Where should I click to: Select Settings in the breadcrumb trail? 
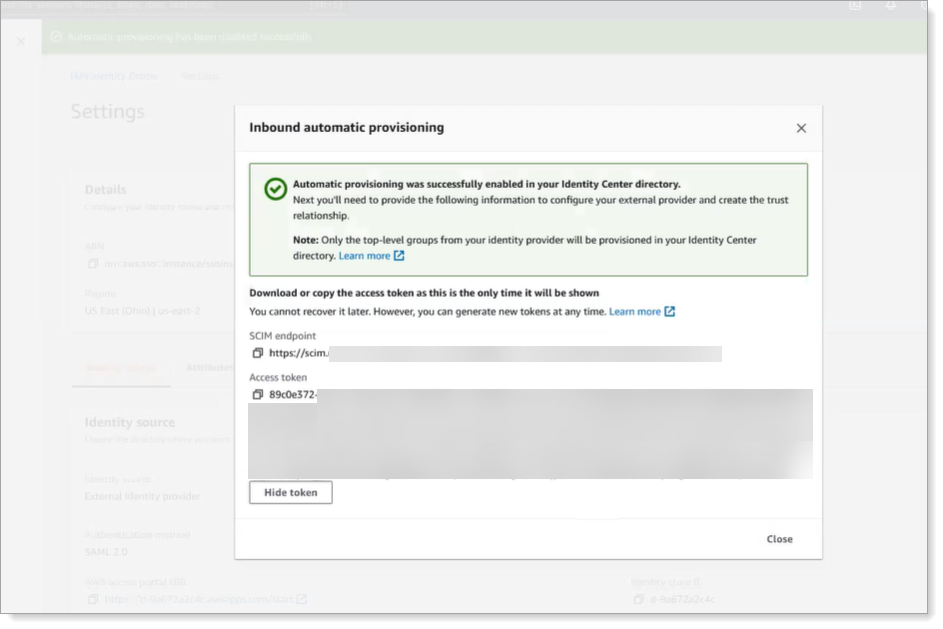pyautogui.click(x=200, y=76)
